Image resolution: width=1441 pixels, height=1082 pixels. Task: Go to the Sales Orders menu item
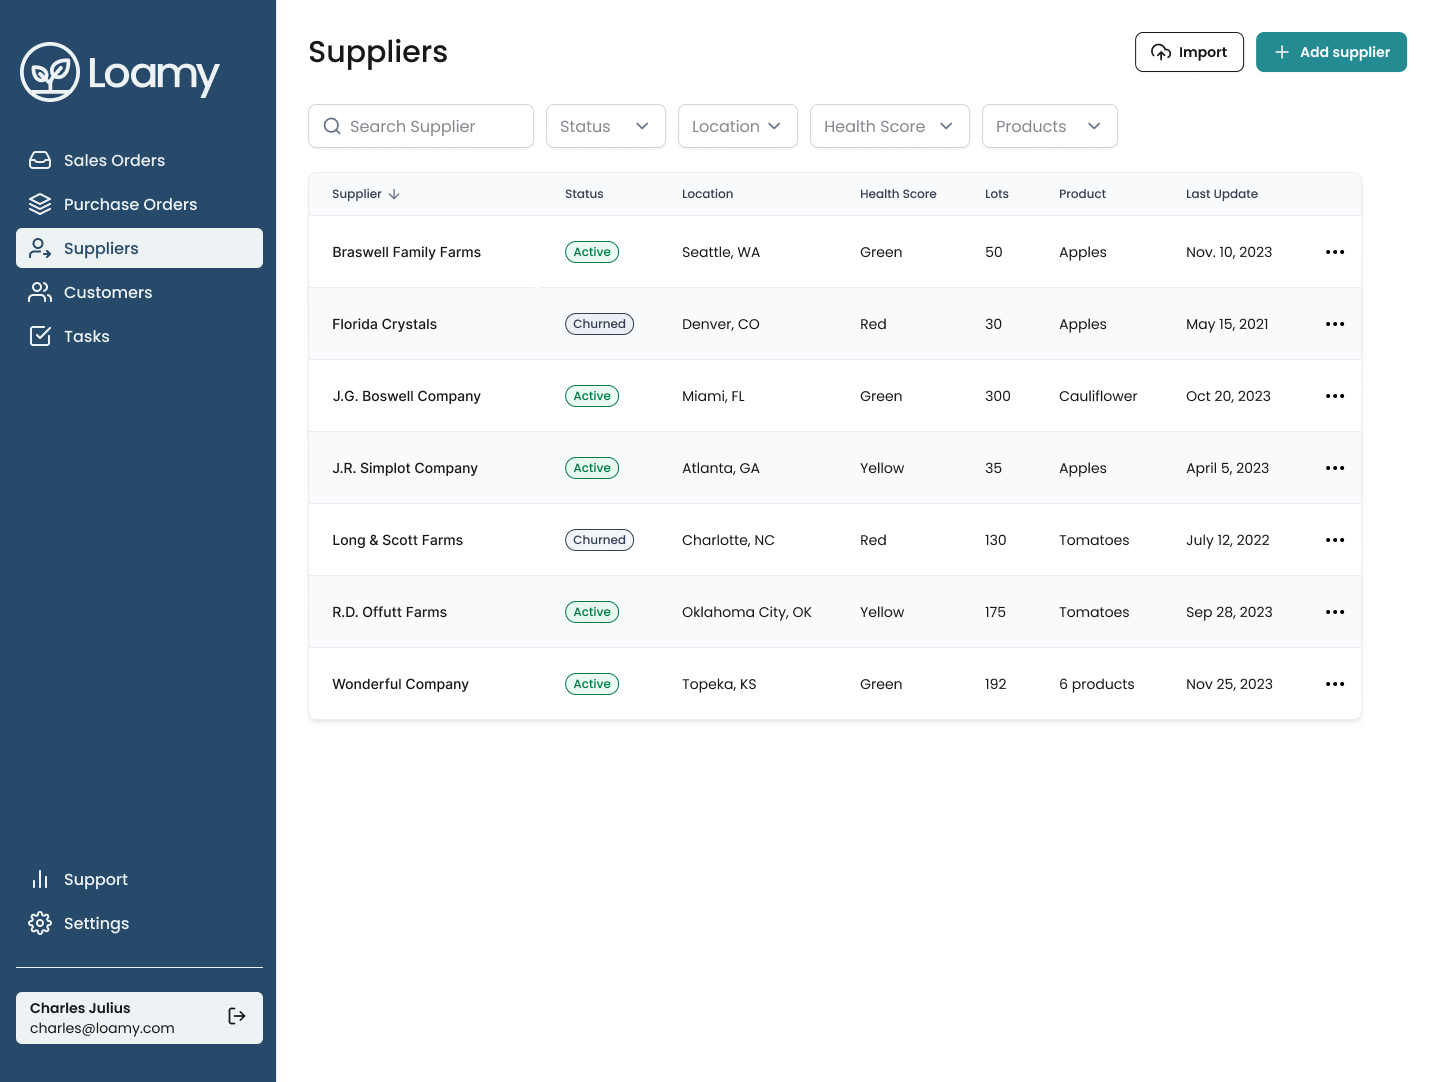click(139, 160)
